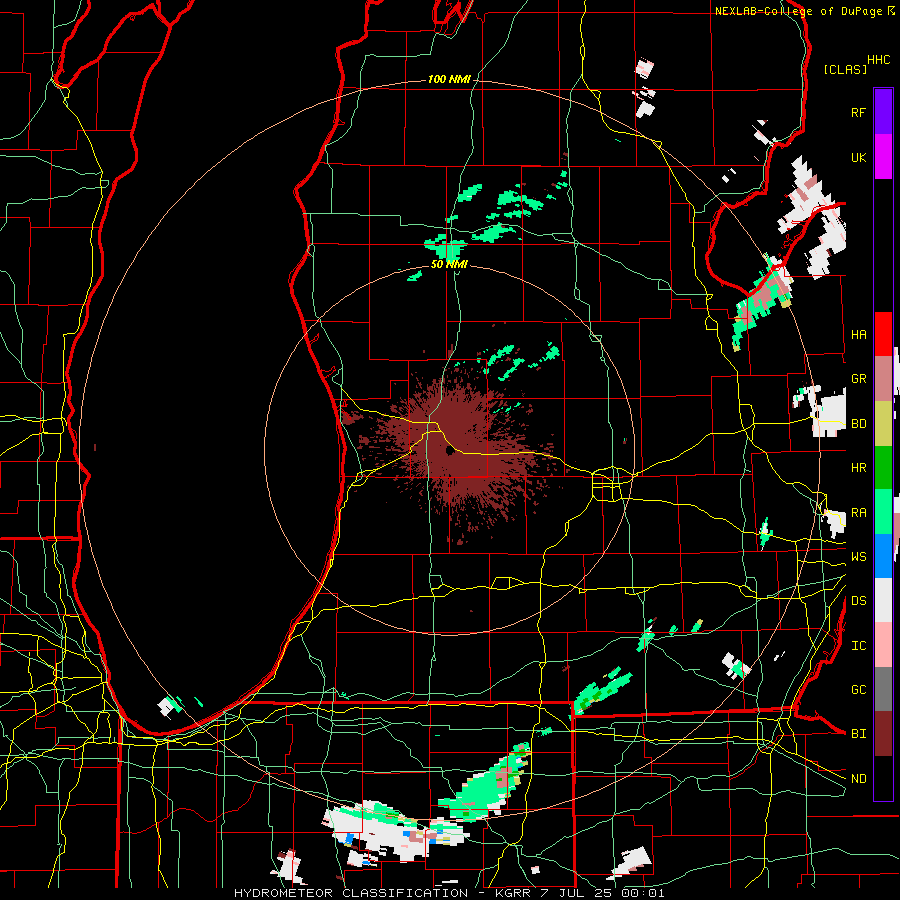
Task: Click the 'DS' legend label
Action: tap(858, 601)
